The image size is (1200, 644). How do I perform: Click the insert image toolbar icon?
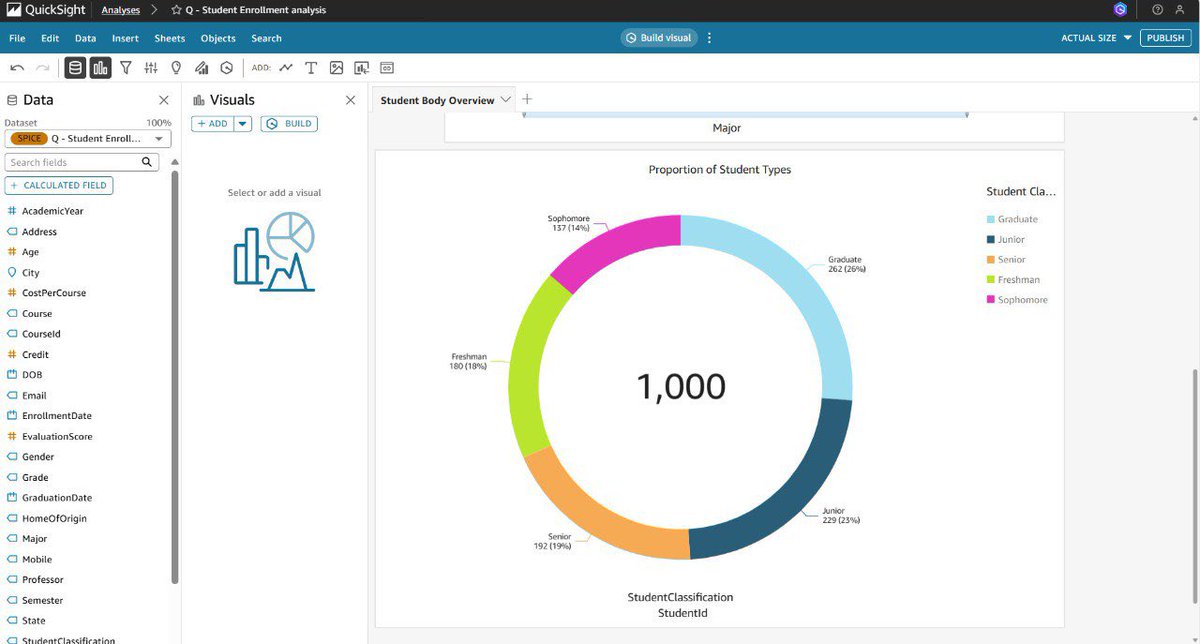[x=336, y=67]
